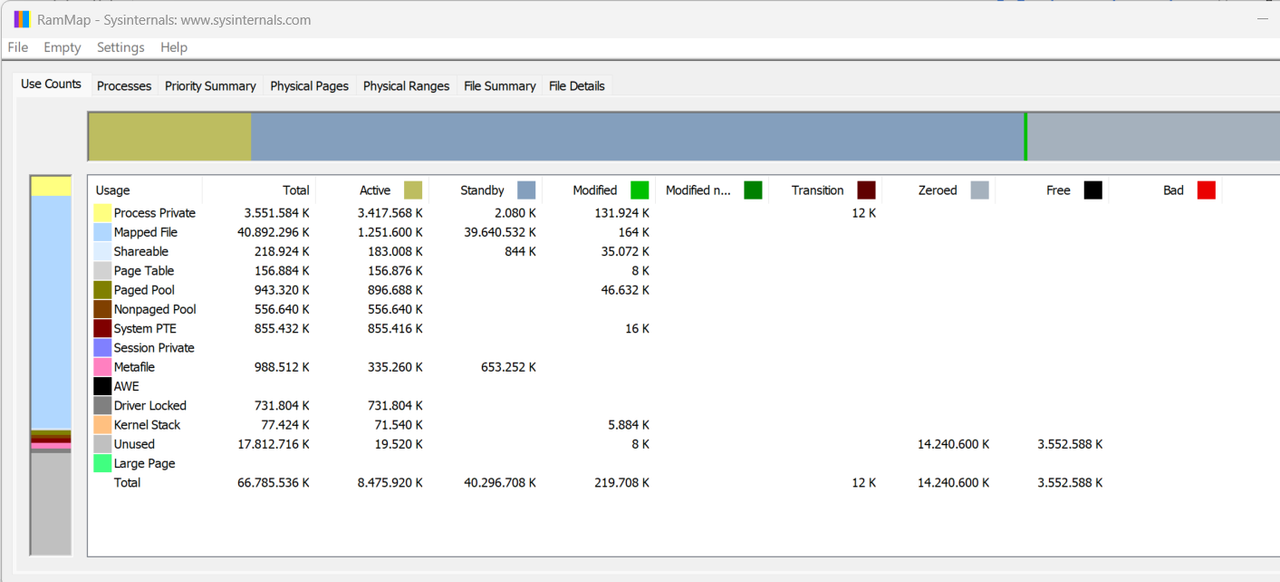Open the Empty menu
This screenshot has height=582, width=1280.
pyautogui.click(x=62, y=47)
